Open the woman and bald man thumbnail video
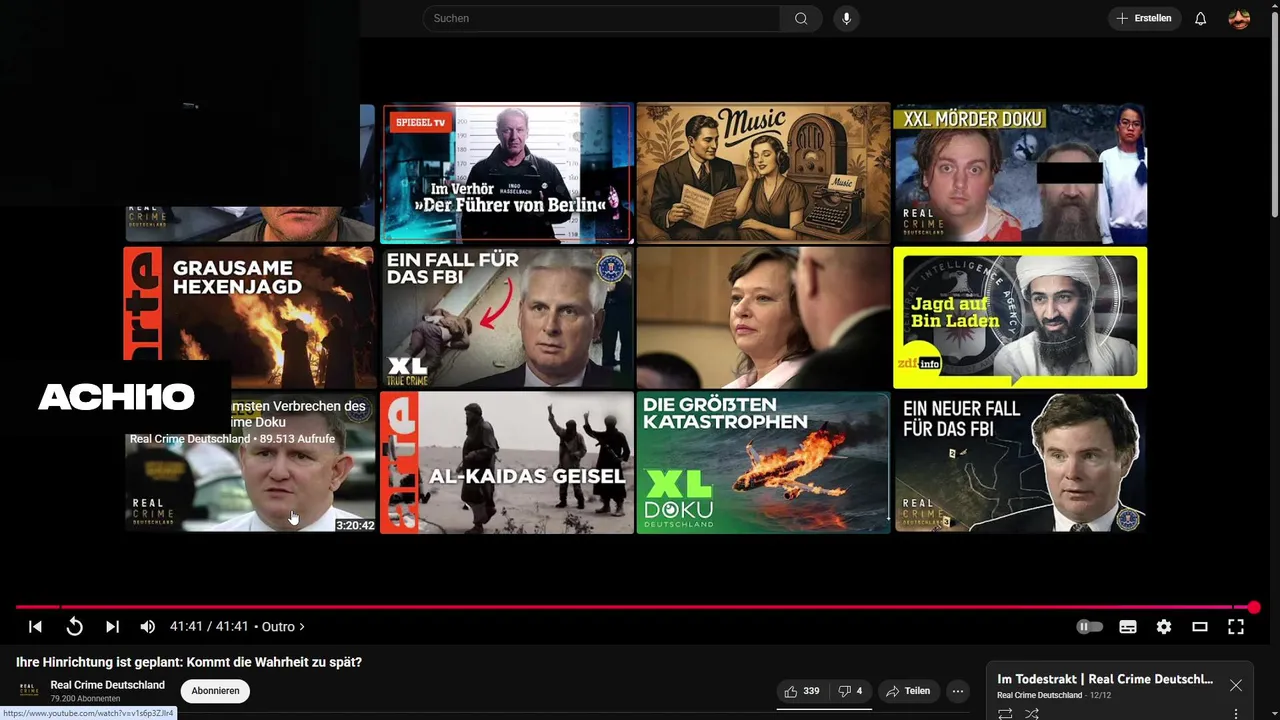Screen dimensions: 1280x720 [x=763, y=318]
